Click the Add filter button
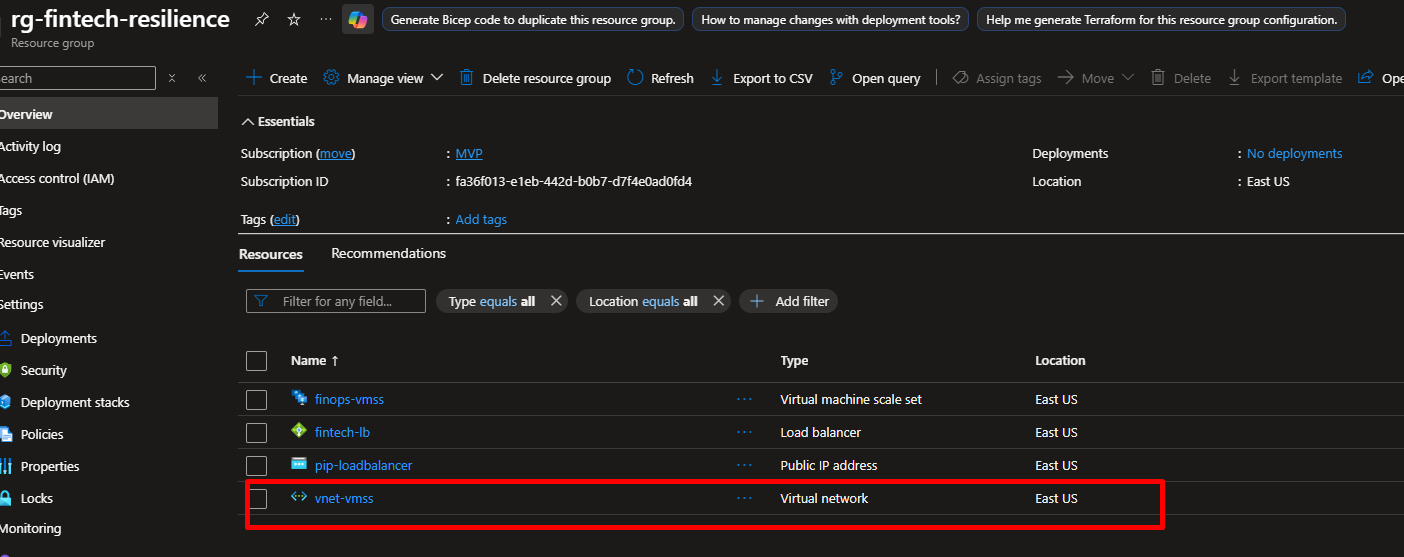Image resolution: width=1404 pixels, height=557 pixels. pyautogui.click(x=788, y=301)
